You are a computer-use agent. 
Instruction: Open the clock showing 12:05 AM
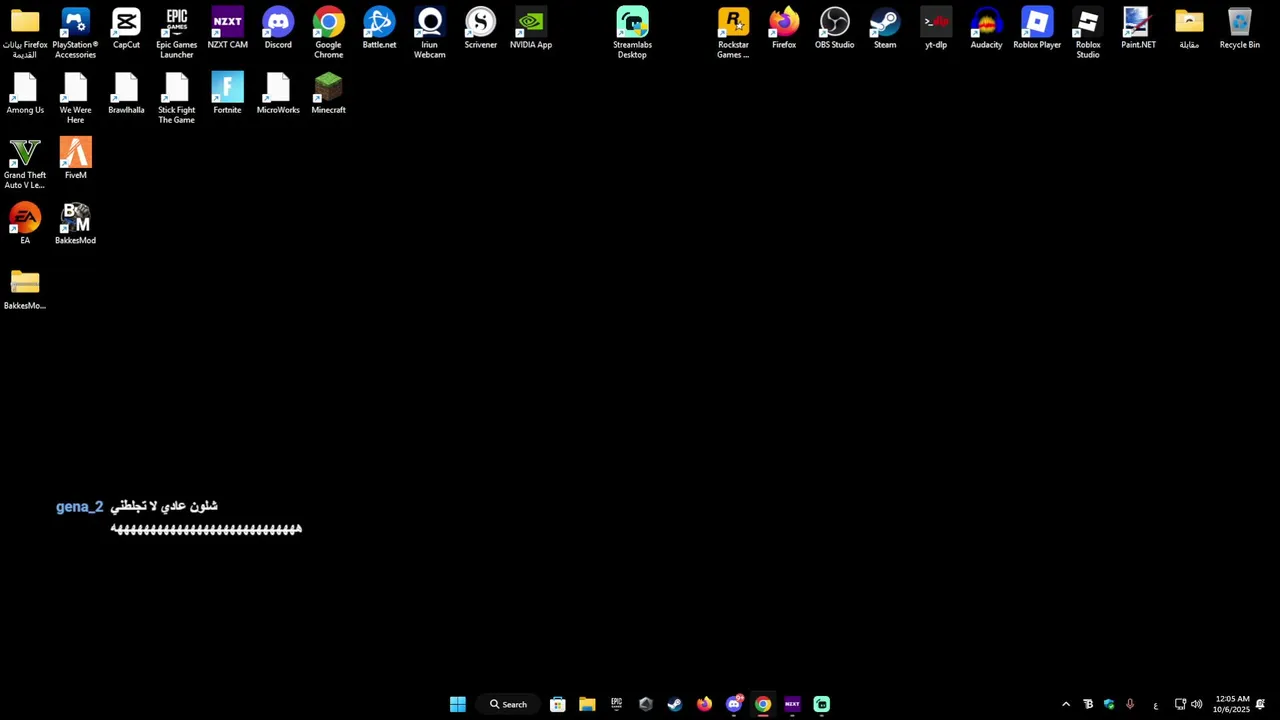pyautogui.click(x=1231, y=704)
